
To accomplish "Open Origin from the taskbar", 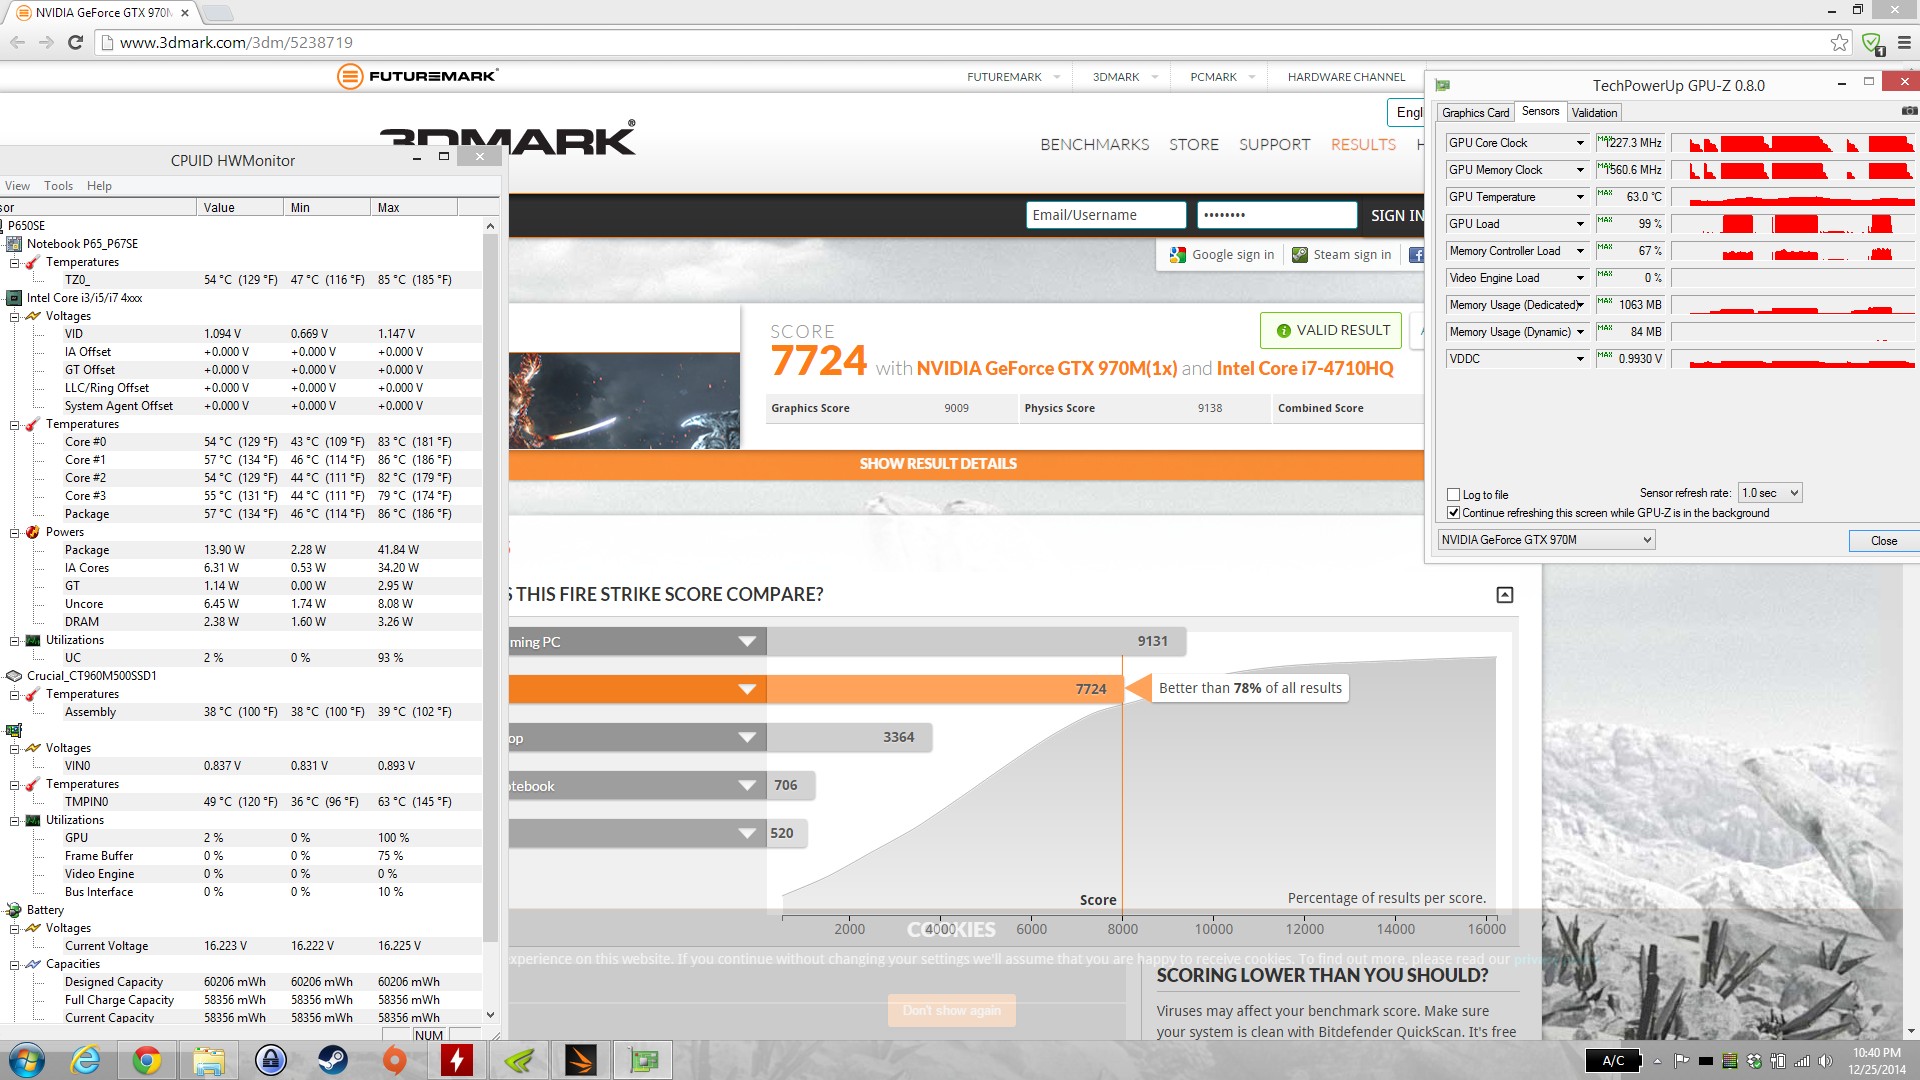I will coord(394,1060).
